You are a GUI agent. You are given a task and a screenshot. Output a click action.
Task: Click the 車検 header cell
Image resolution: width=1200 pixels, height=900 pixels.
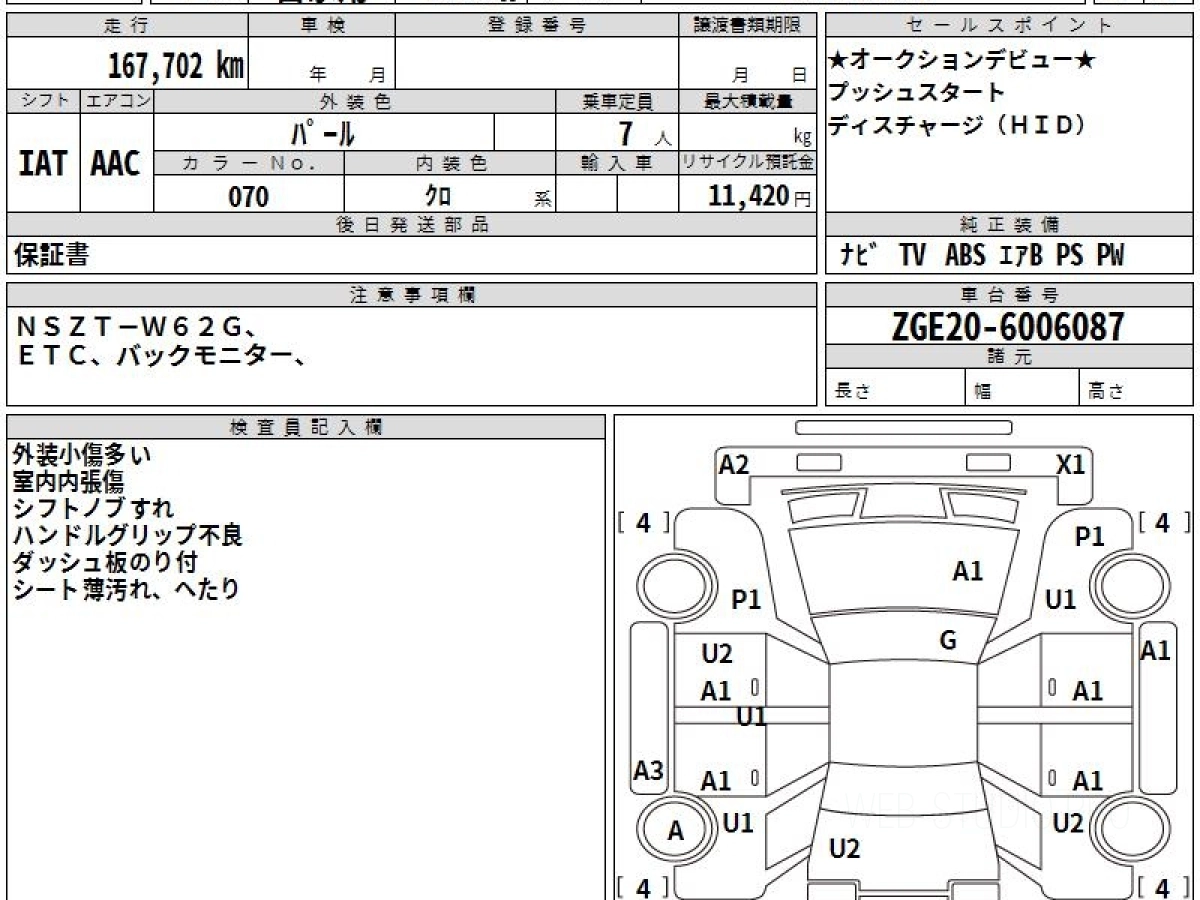tap(322, 26)
